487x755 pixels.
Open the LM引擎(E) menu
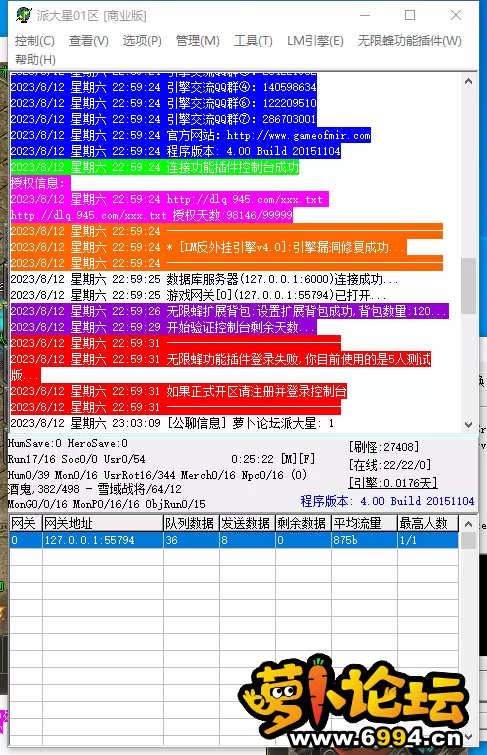click(315, 40)
